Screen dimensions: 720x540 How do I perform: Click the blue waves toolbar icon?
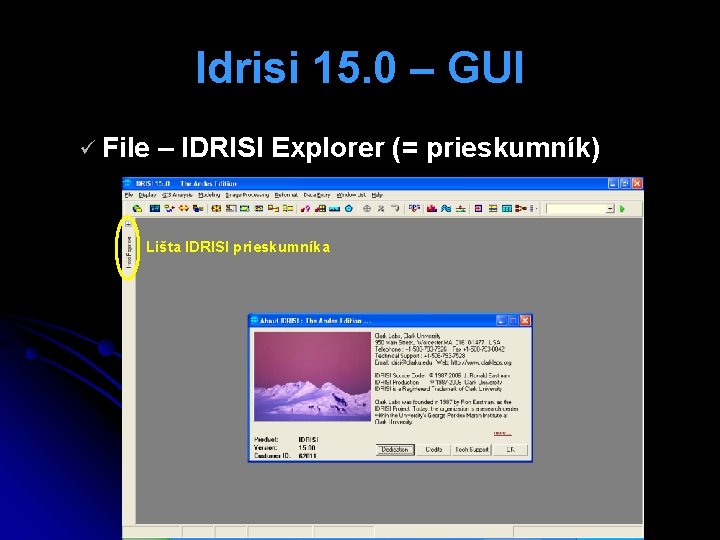446,208
